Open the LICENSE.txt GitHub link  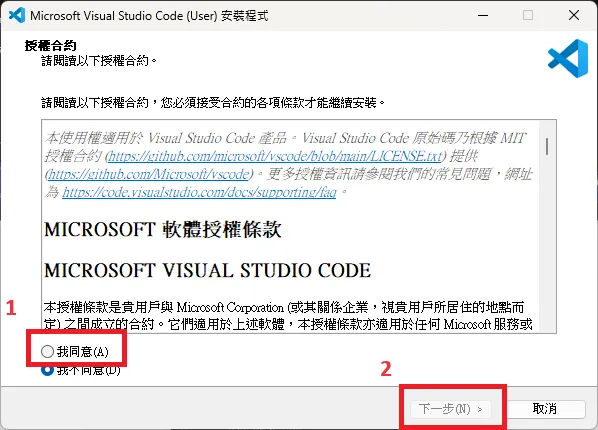point(275,156)
